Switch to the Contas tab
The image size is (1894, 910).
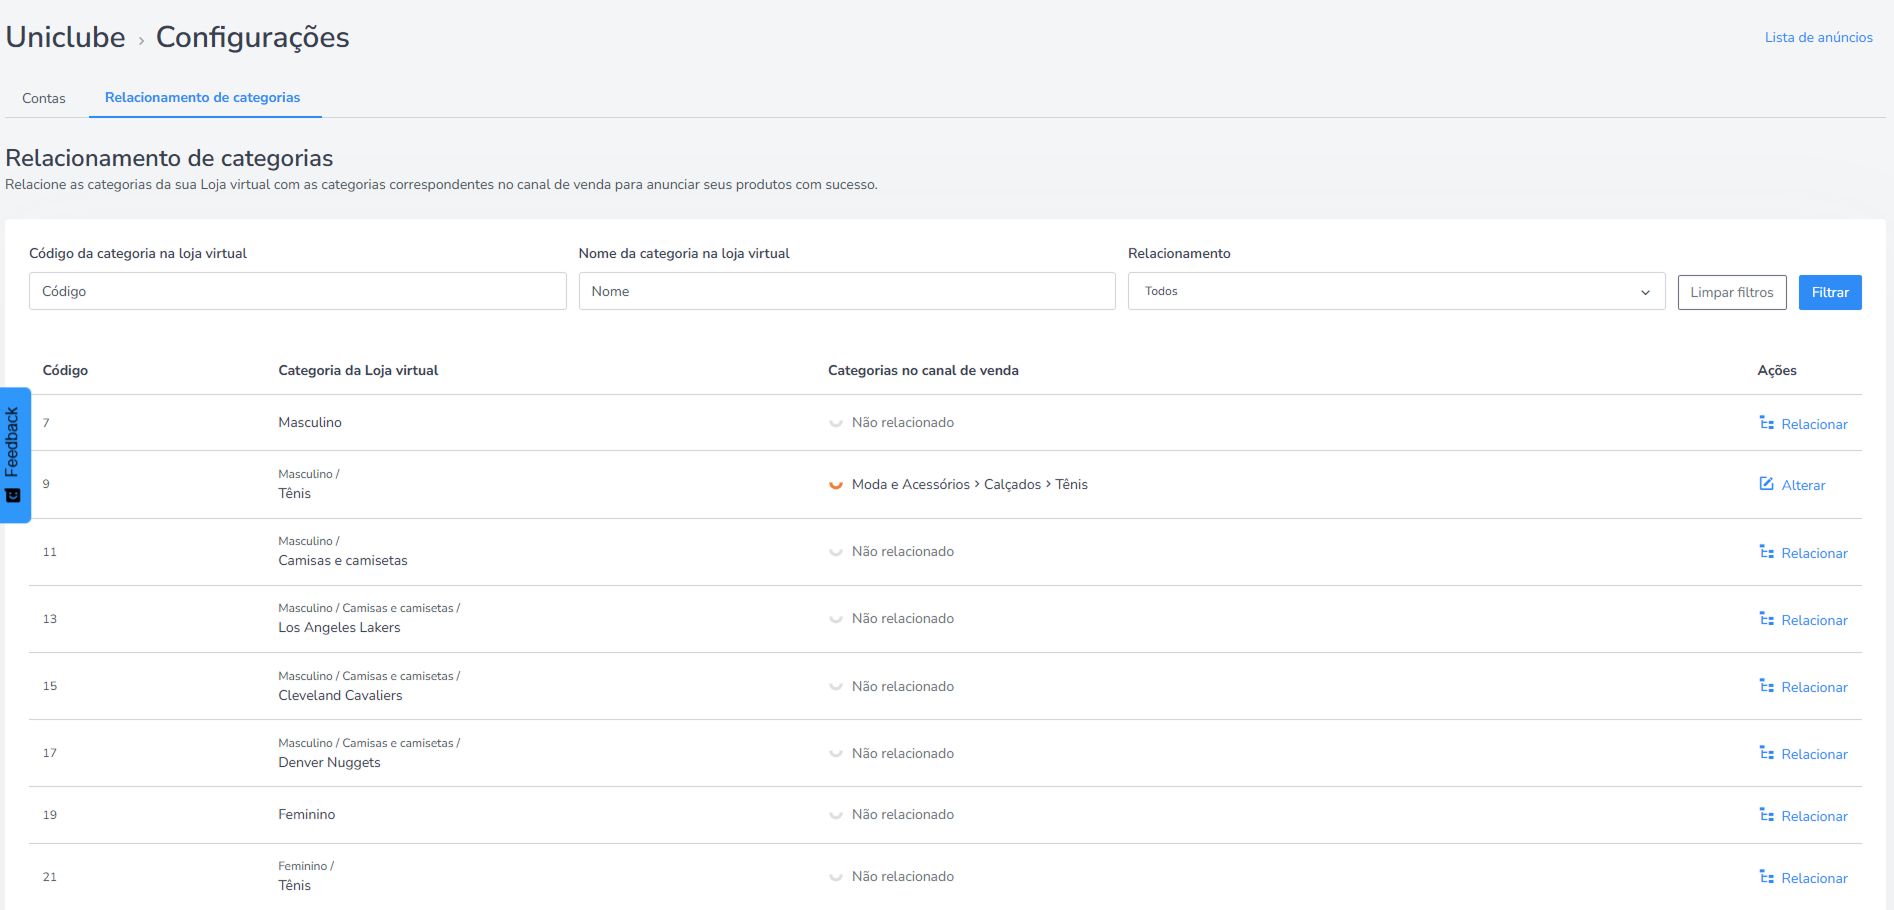tap(44, 98)
